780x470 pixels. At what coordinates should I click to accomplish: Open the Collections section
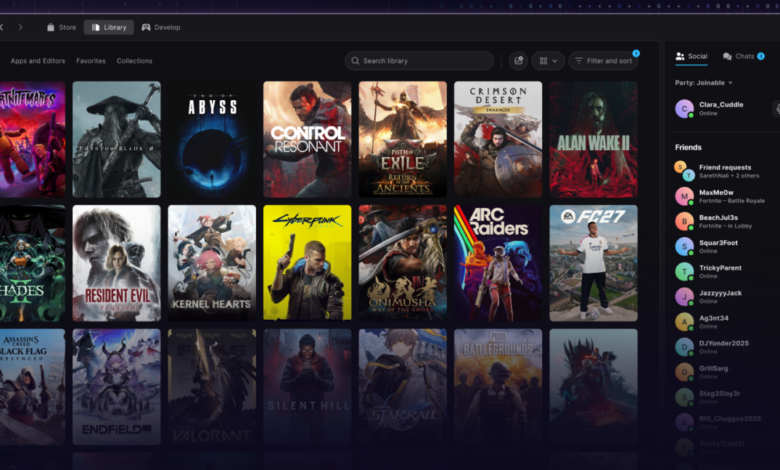pyautogui.click(x=134, y=61)
